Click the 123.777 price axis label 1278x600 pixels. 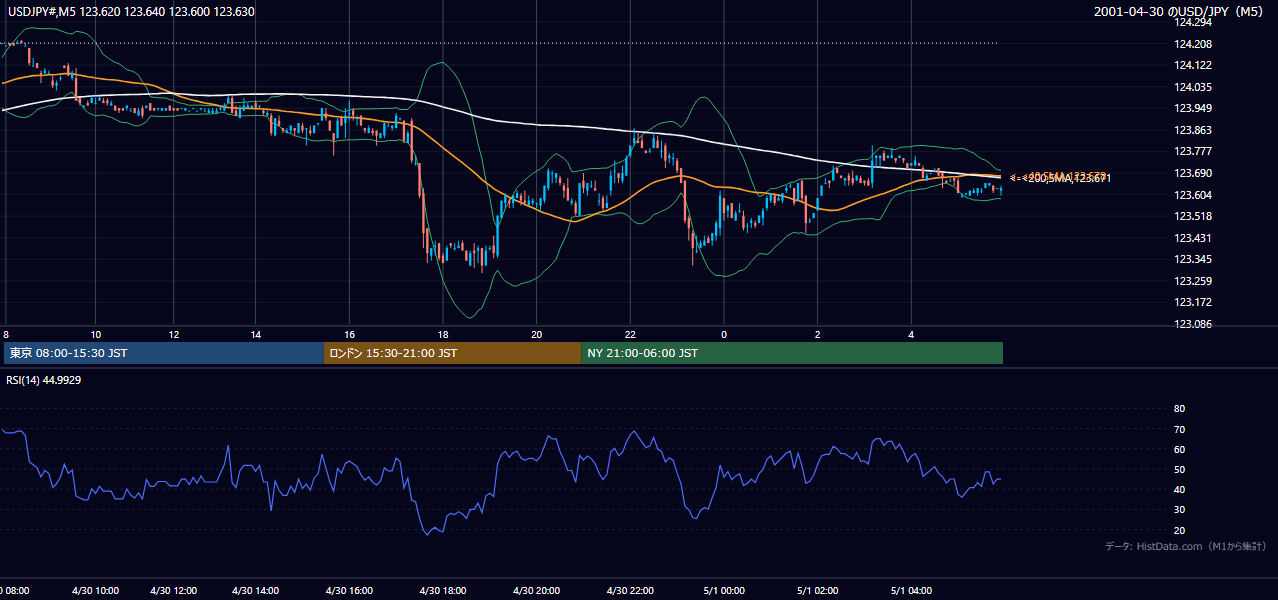pyautogui.click(x=1193, y=151)
